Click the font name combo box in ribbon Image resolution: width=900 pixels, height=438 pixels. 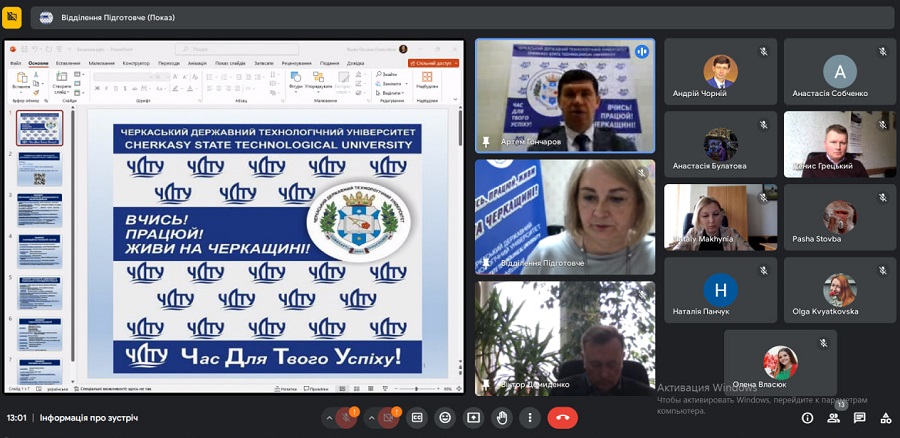(122, 76)
